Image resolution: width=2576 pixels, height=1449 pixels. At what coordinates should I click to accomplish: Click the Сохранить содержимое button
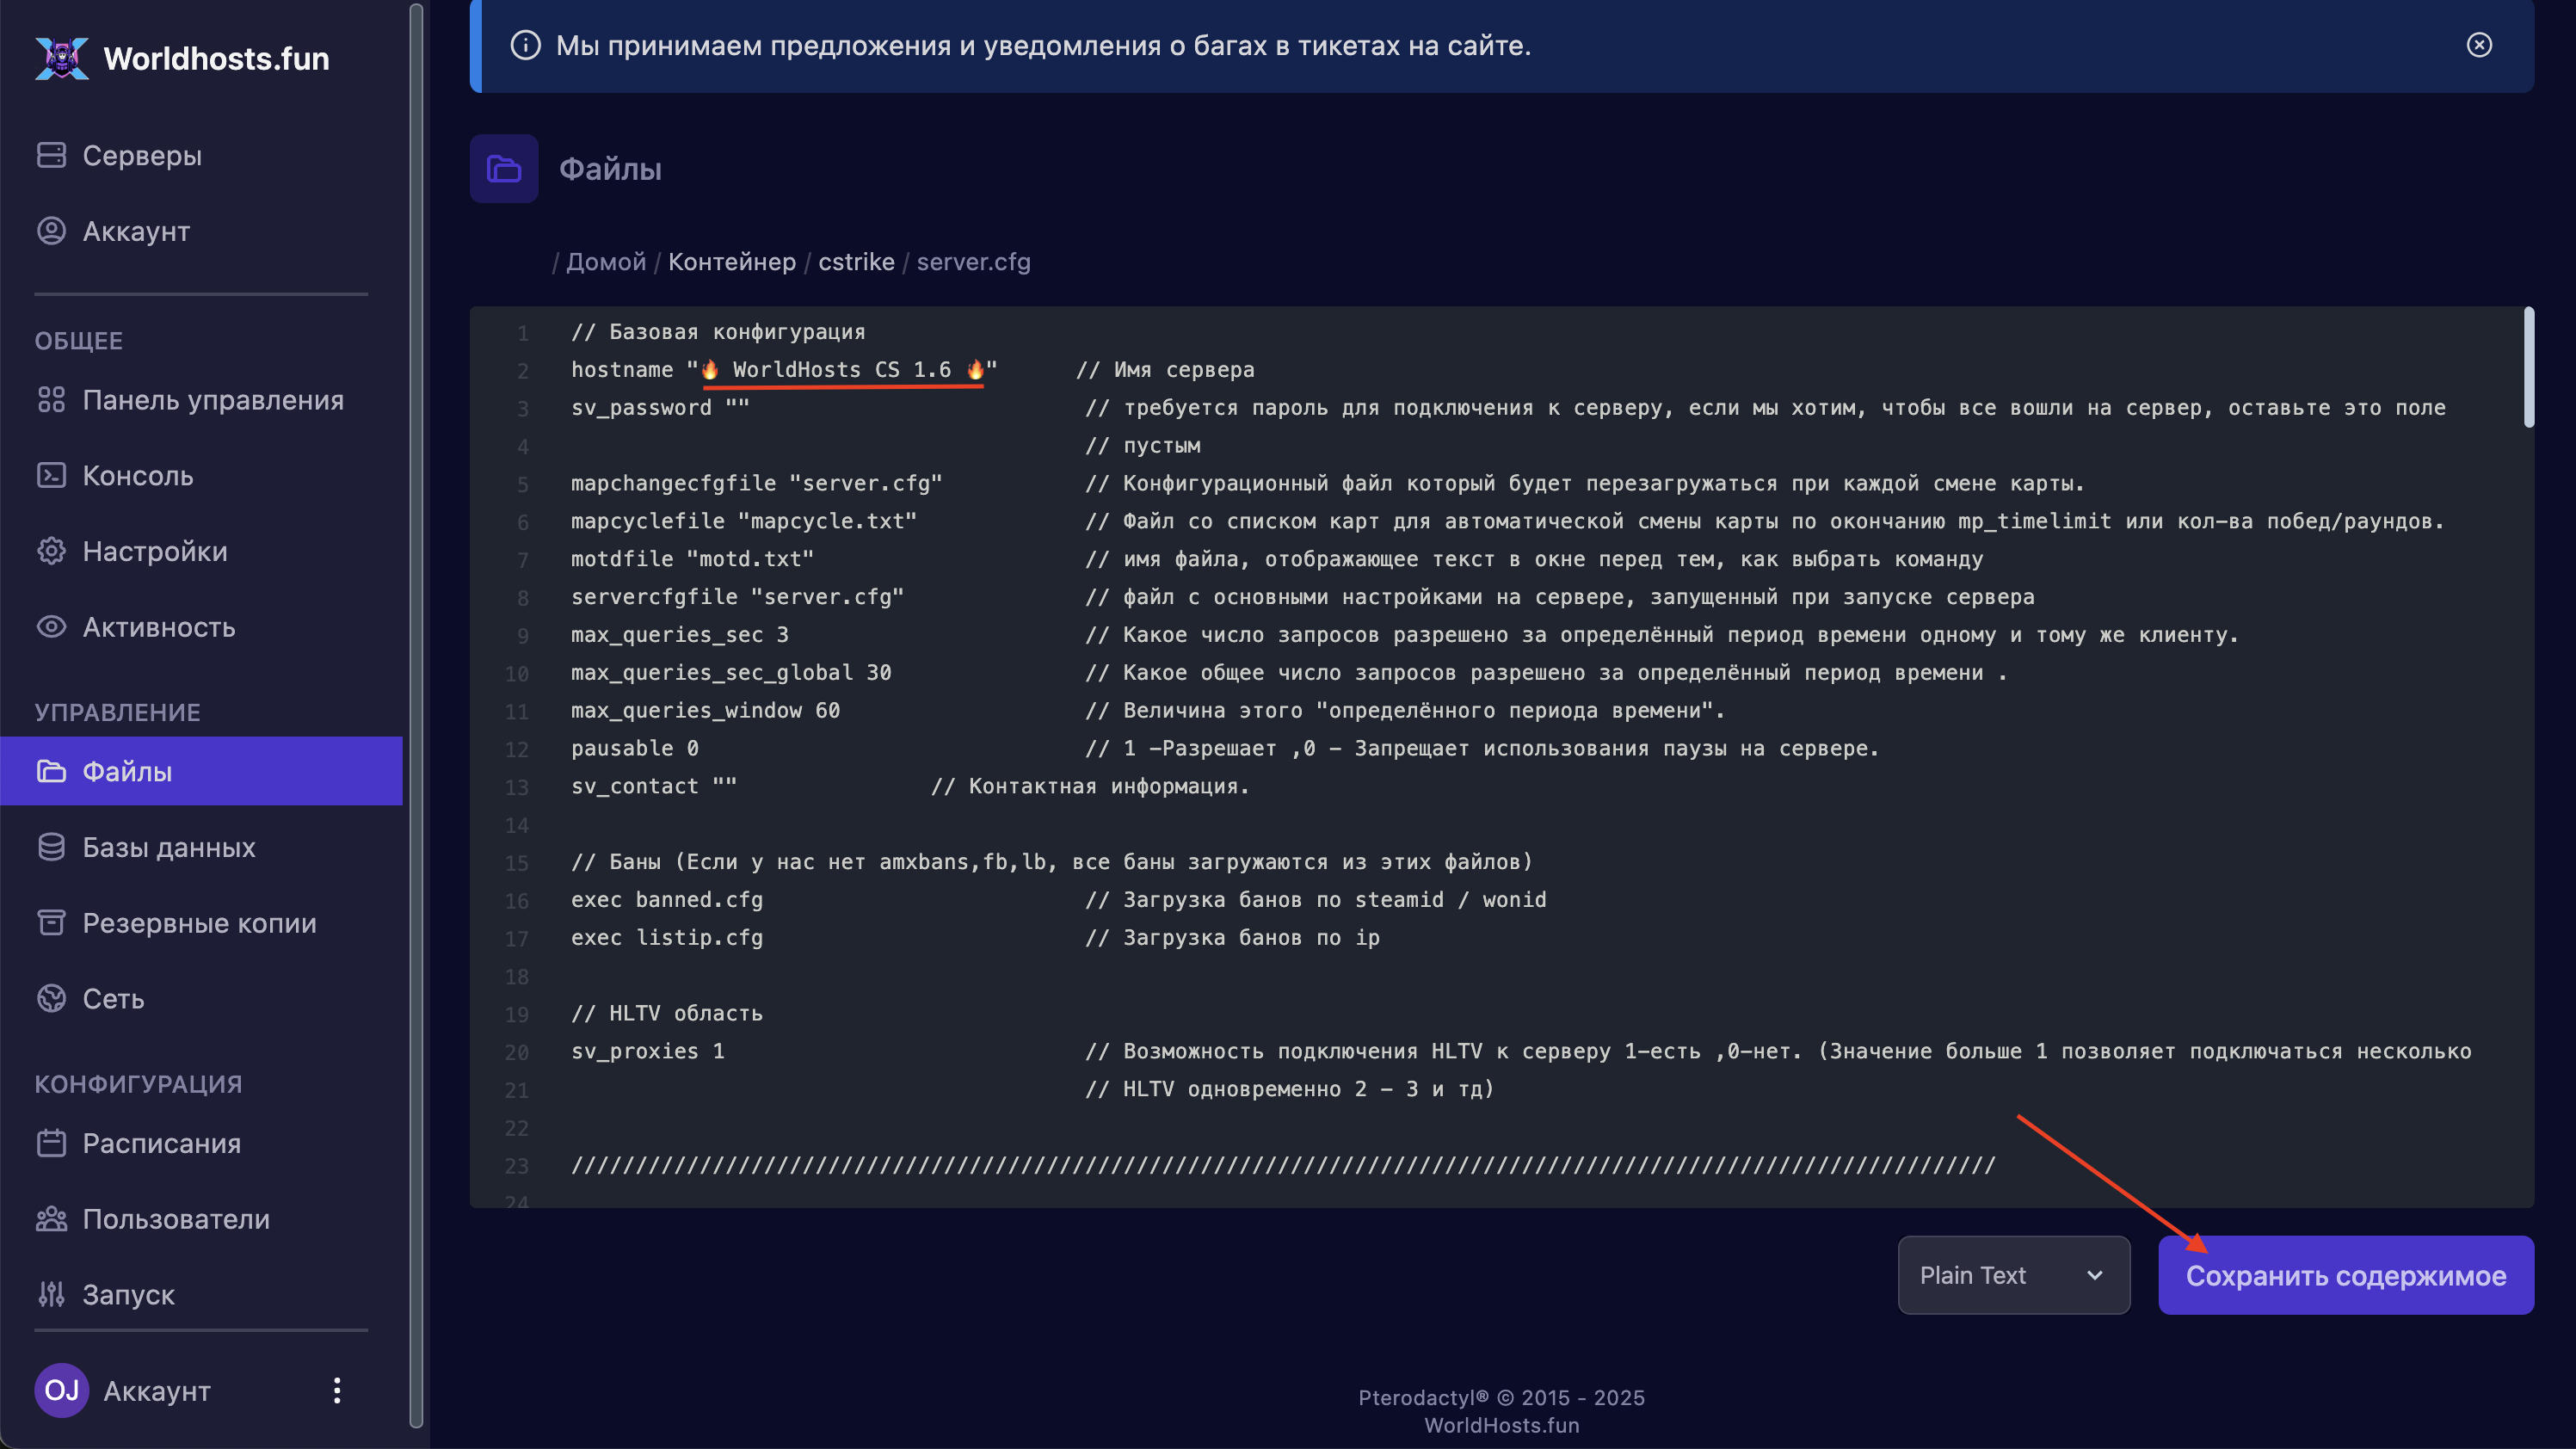click(x=2345, y=1275)
